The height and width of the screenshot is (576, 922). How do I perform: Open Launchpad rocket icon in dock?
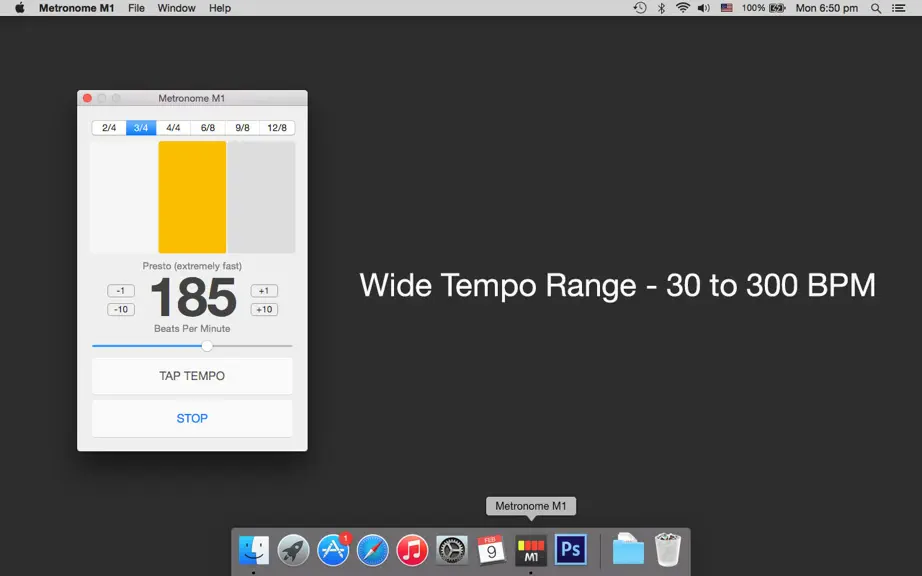(293, 550)
